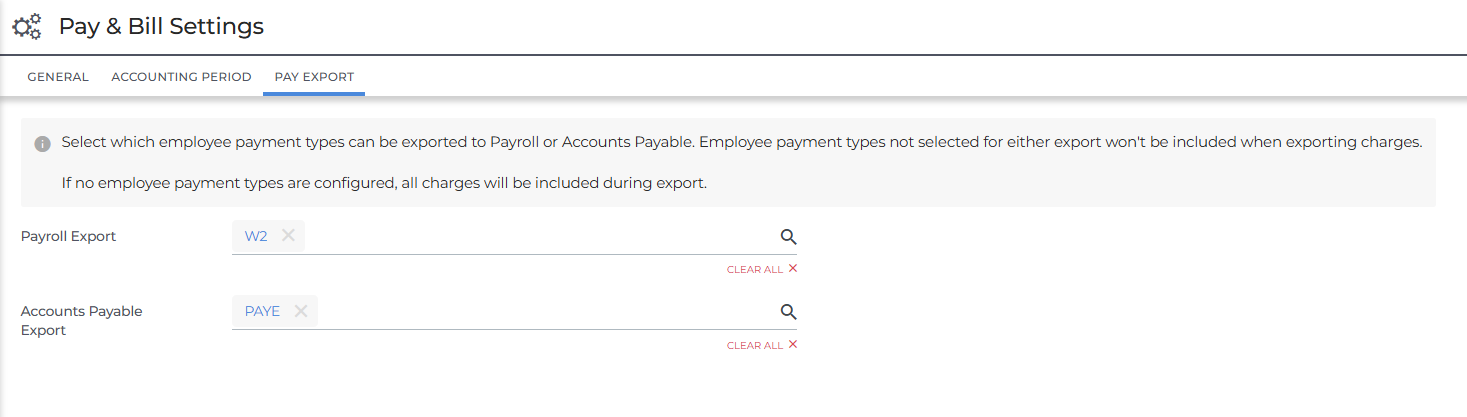Click red X icon beside Accounts Payable Clear All

click(793, 345)
